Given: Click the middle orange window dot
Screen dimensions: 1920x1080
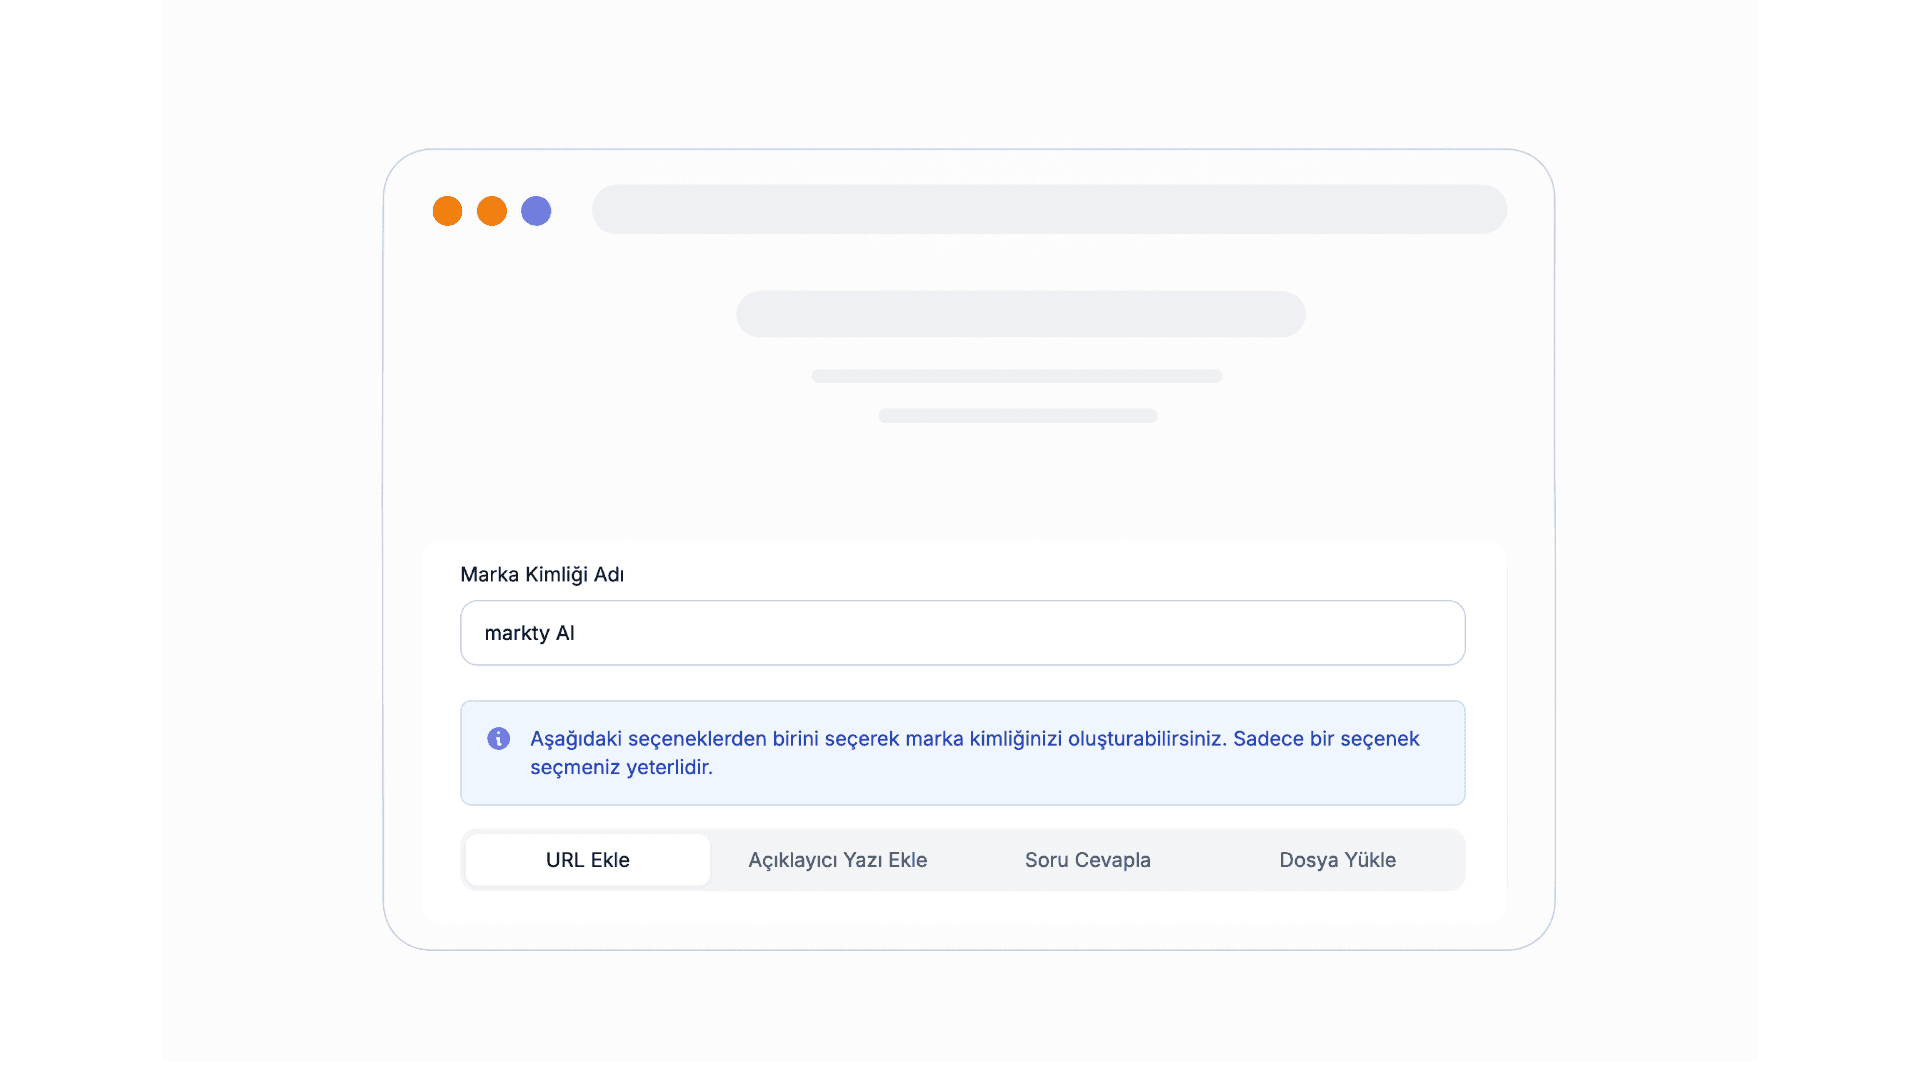Looking at the screenshot, I should tap(492, 211).
